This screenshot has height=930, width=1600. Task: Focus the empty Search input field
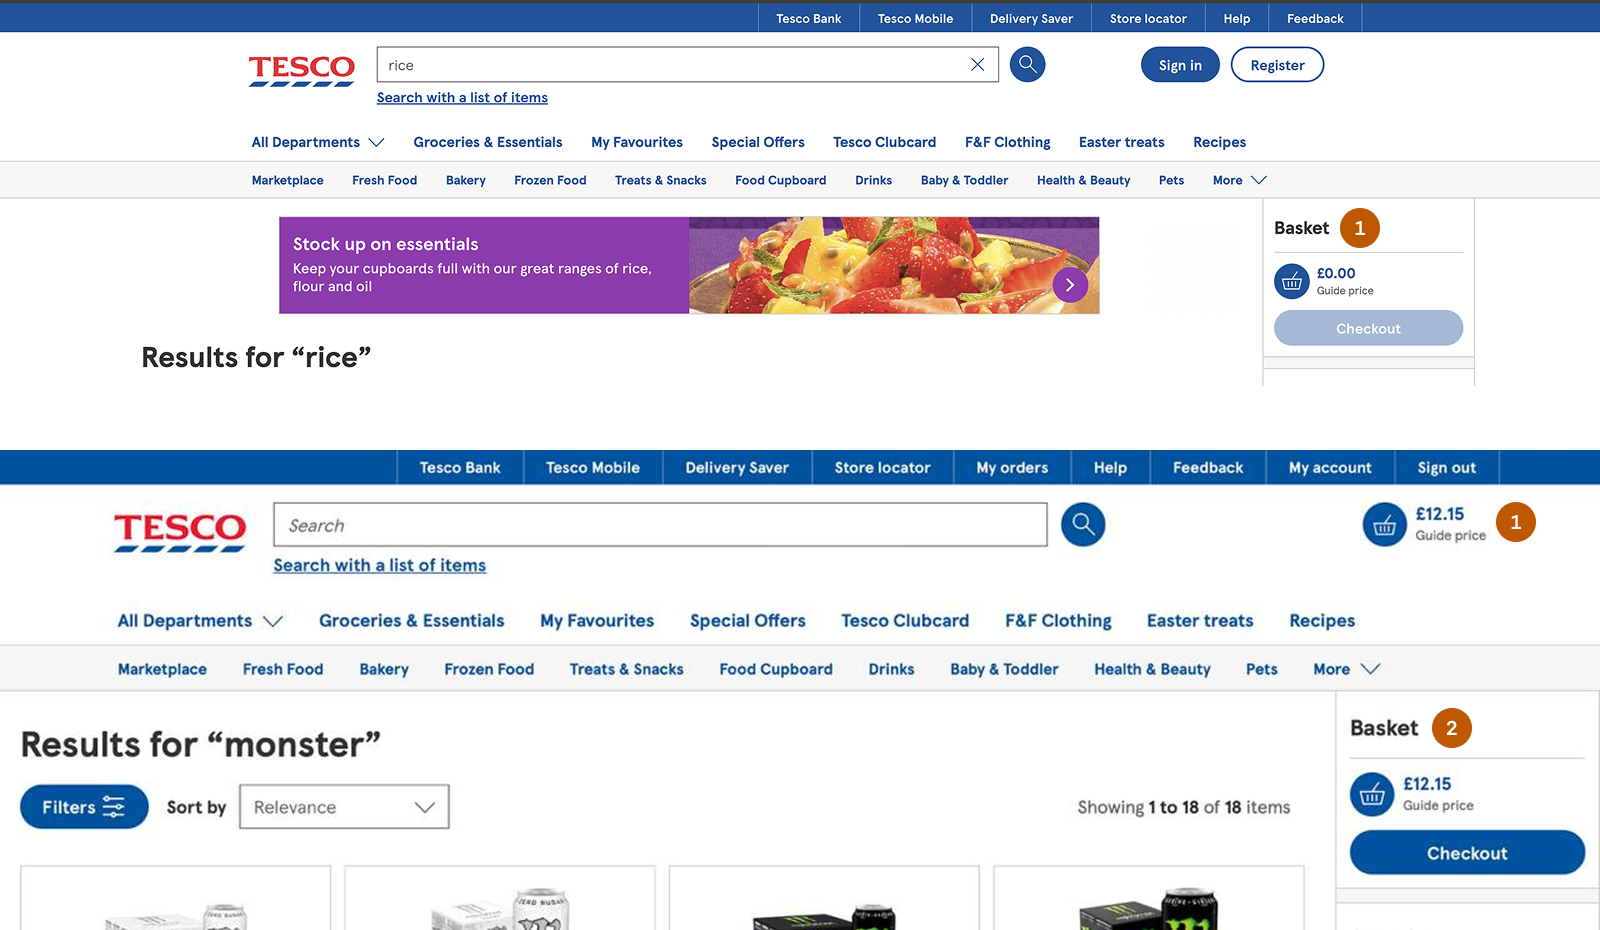(660, 525)
